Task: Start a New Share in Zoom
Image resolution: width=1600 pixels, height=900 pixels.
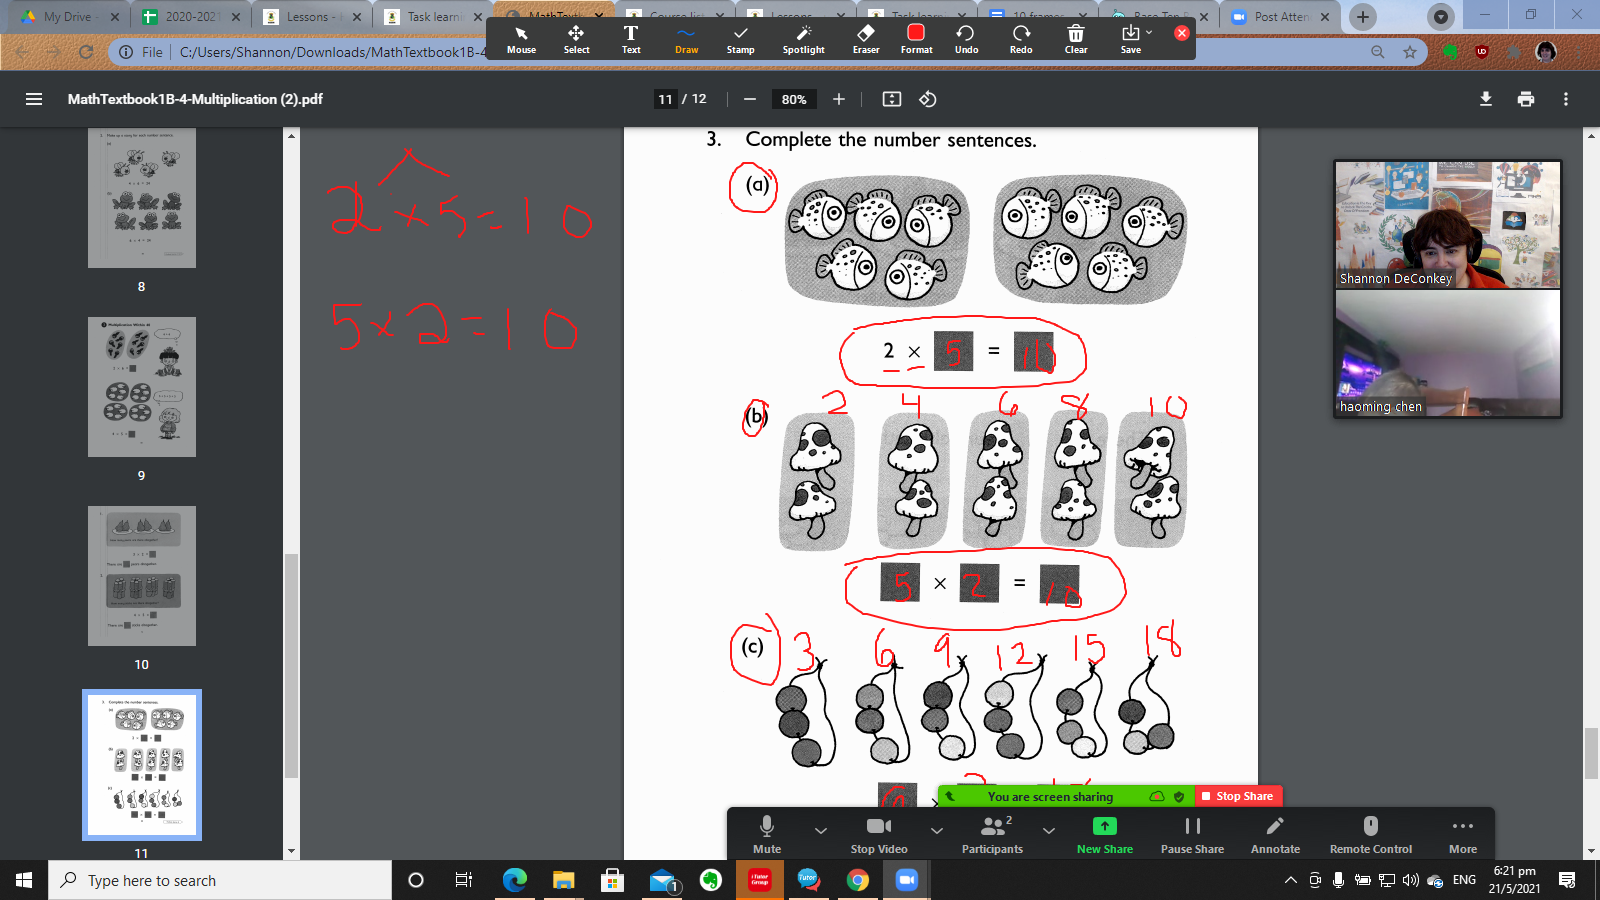Action: (x=1105, y=833)
